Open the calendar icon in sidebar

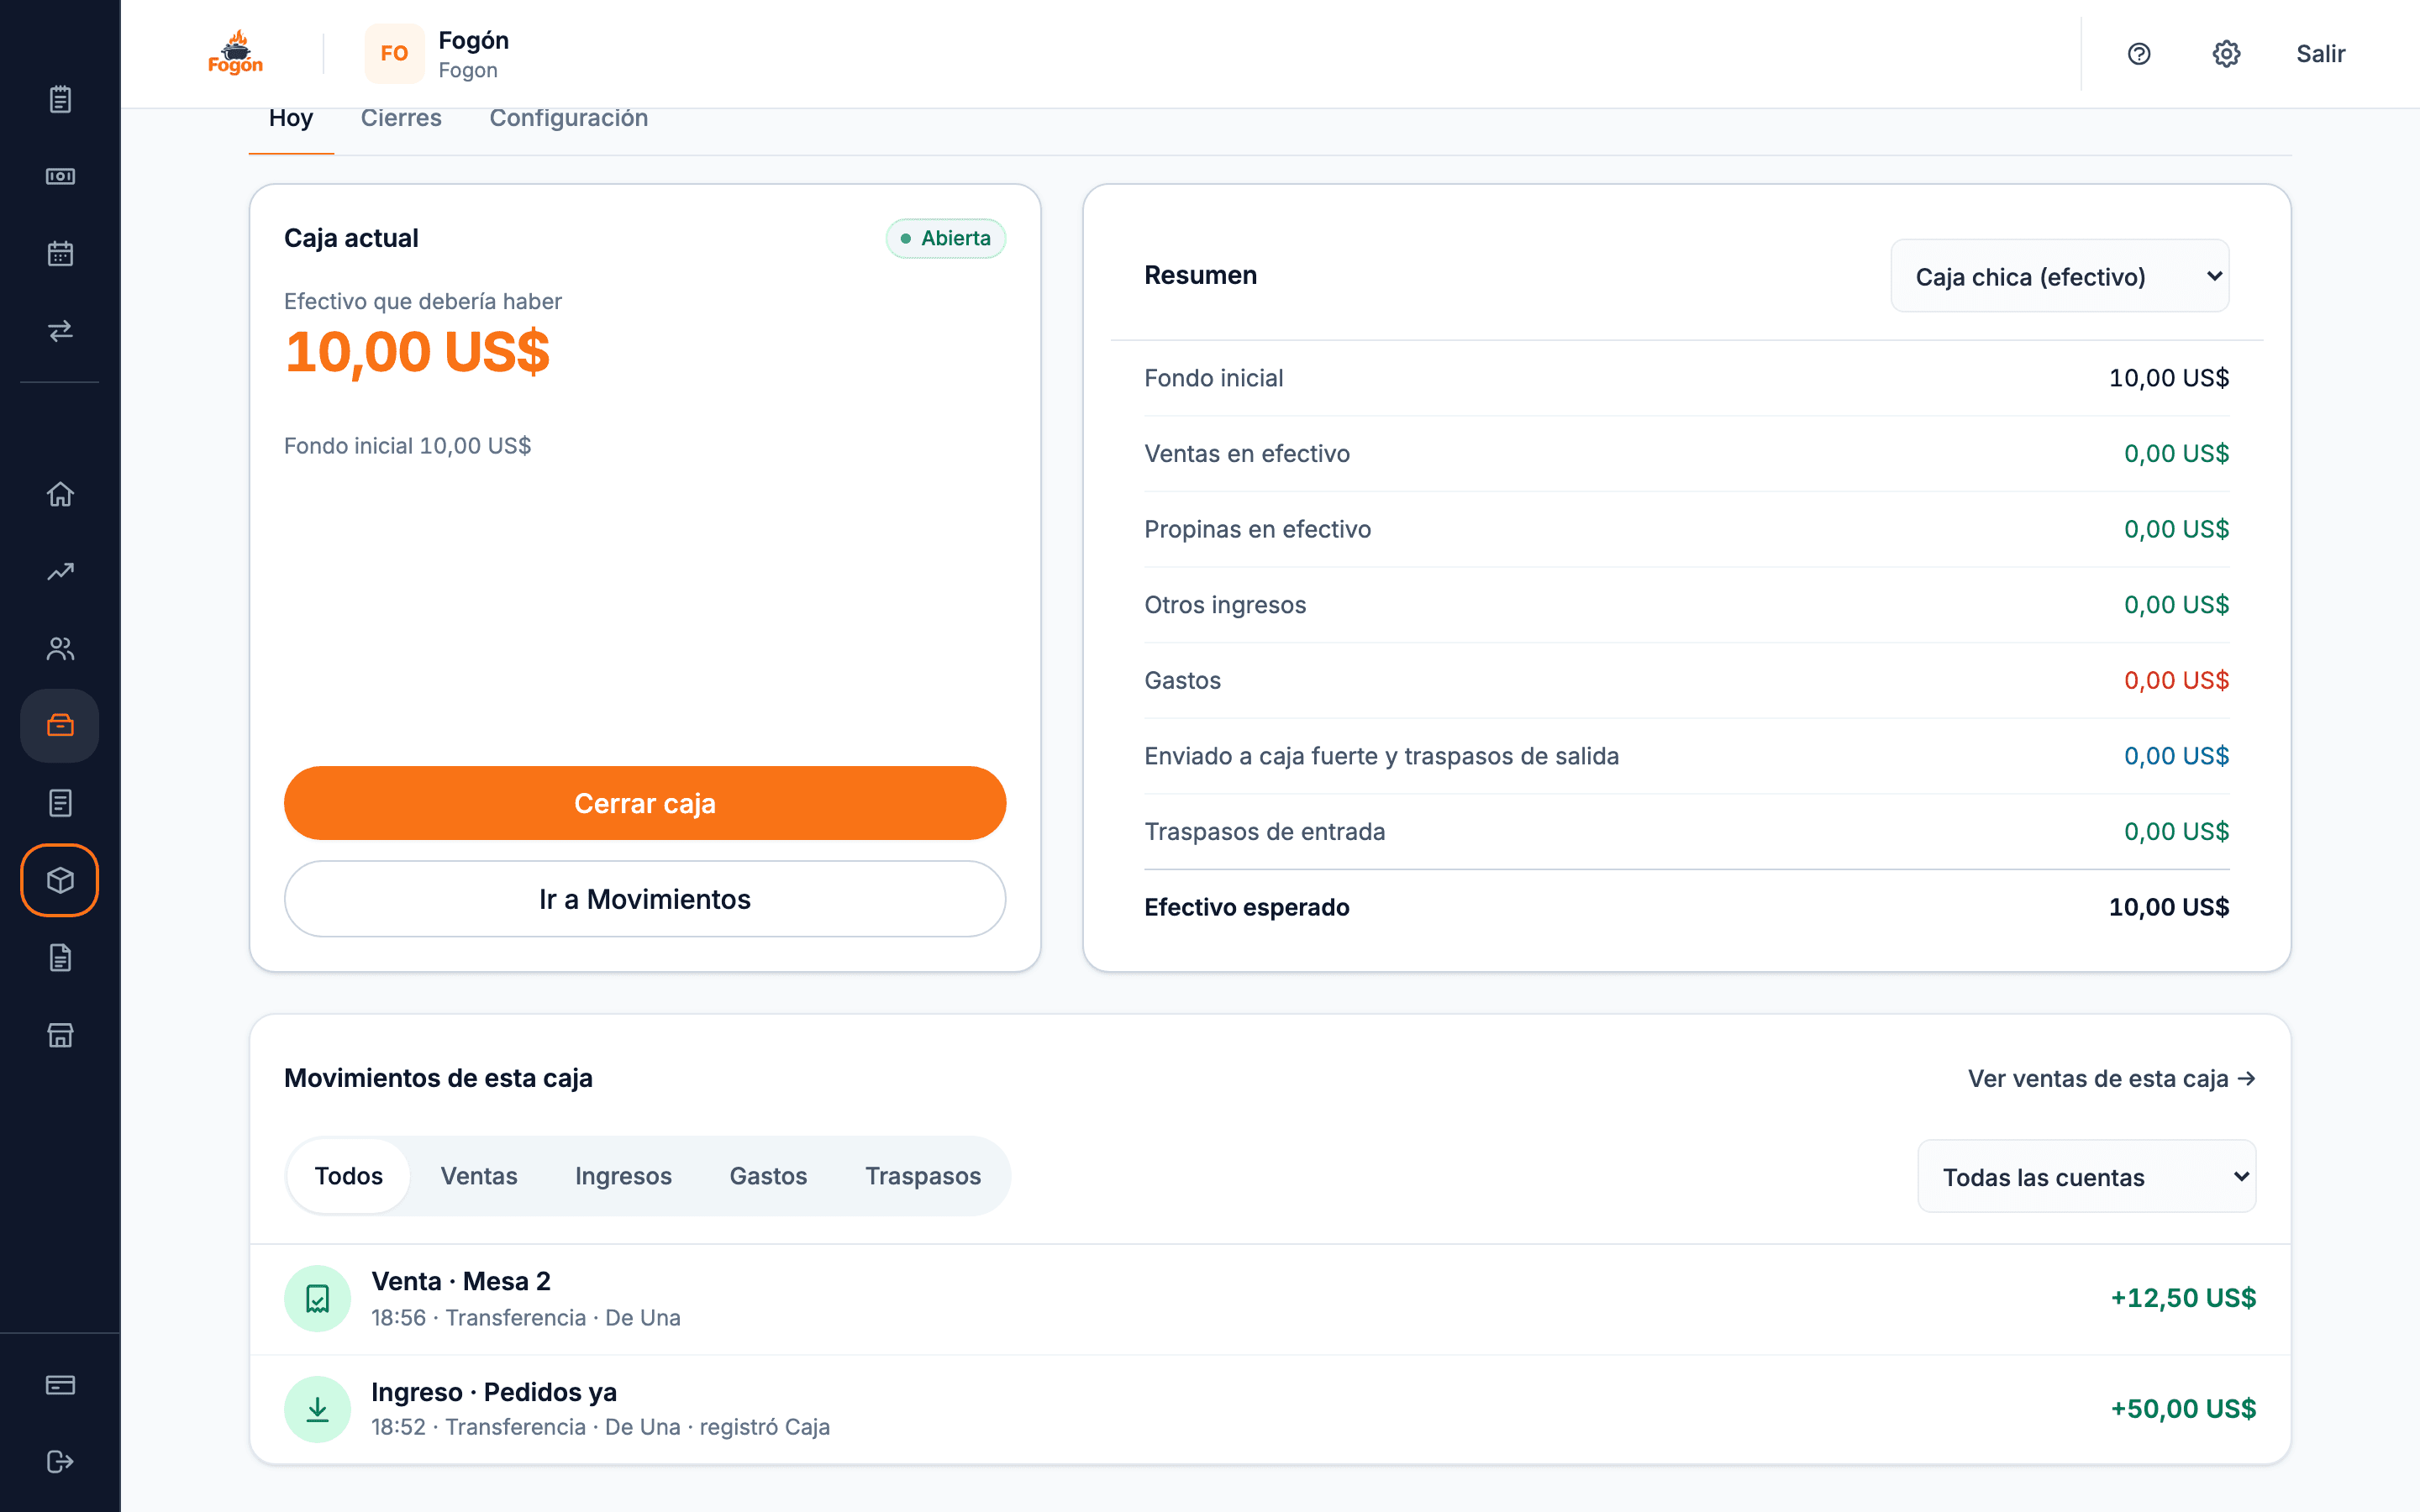[x=60, y=253]
